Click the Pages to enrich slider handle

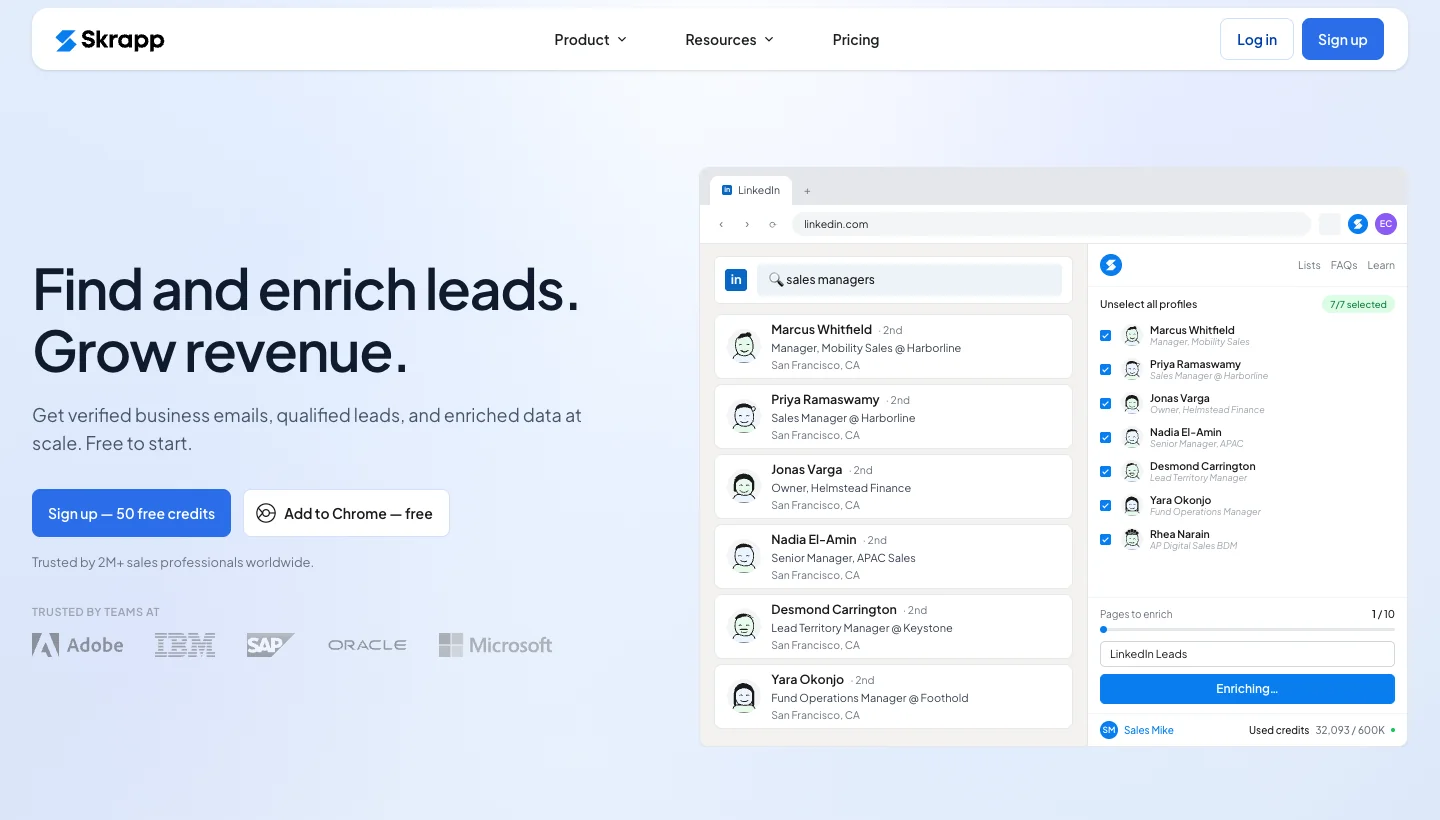pyautogui.click(x=1104, y=630)
